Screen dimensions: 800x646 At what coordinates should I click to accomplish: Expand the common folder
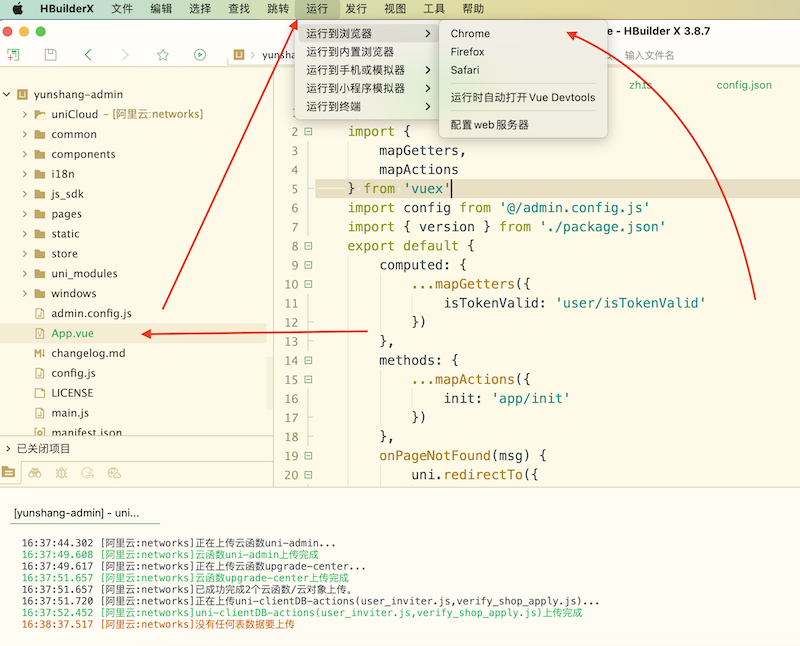tap(24, 134)
